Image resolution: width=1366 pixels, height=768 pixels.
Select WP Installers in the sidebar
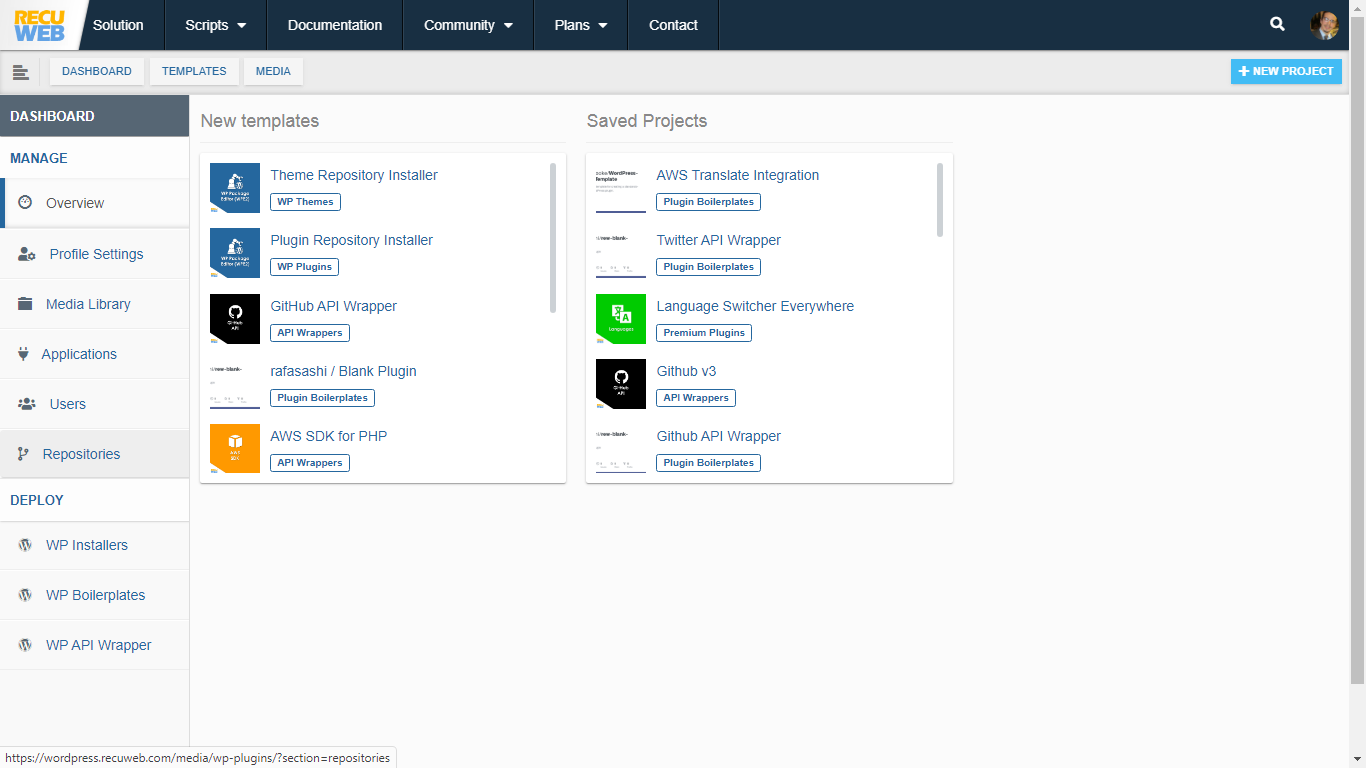(94, 545)
